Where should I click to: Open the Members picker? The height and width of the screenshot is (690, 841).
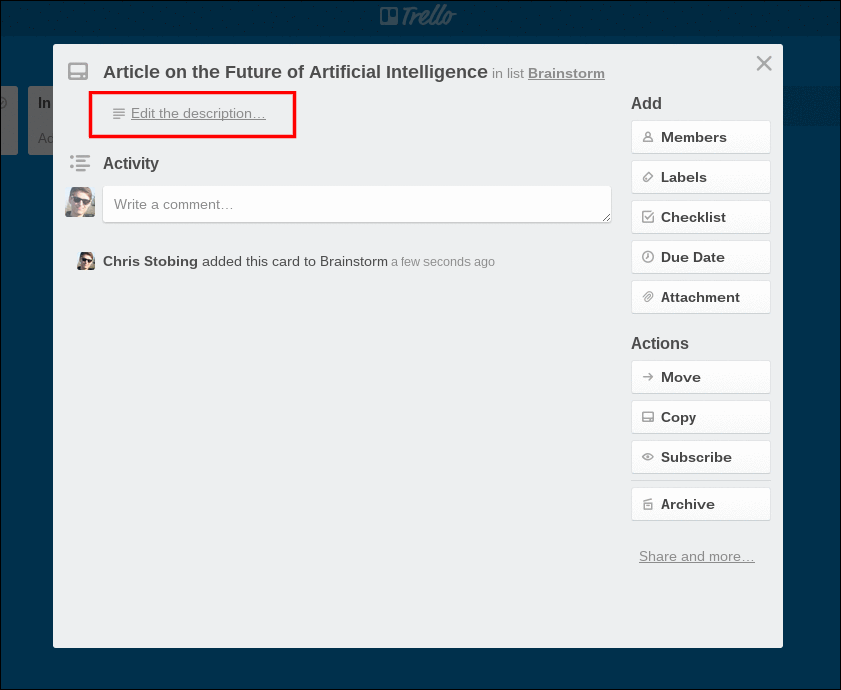tap(700, 137)
